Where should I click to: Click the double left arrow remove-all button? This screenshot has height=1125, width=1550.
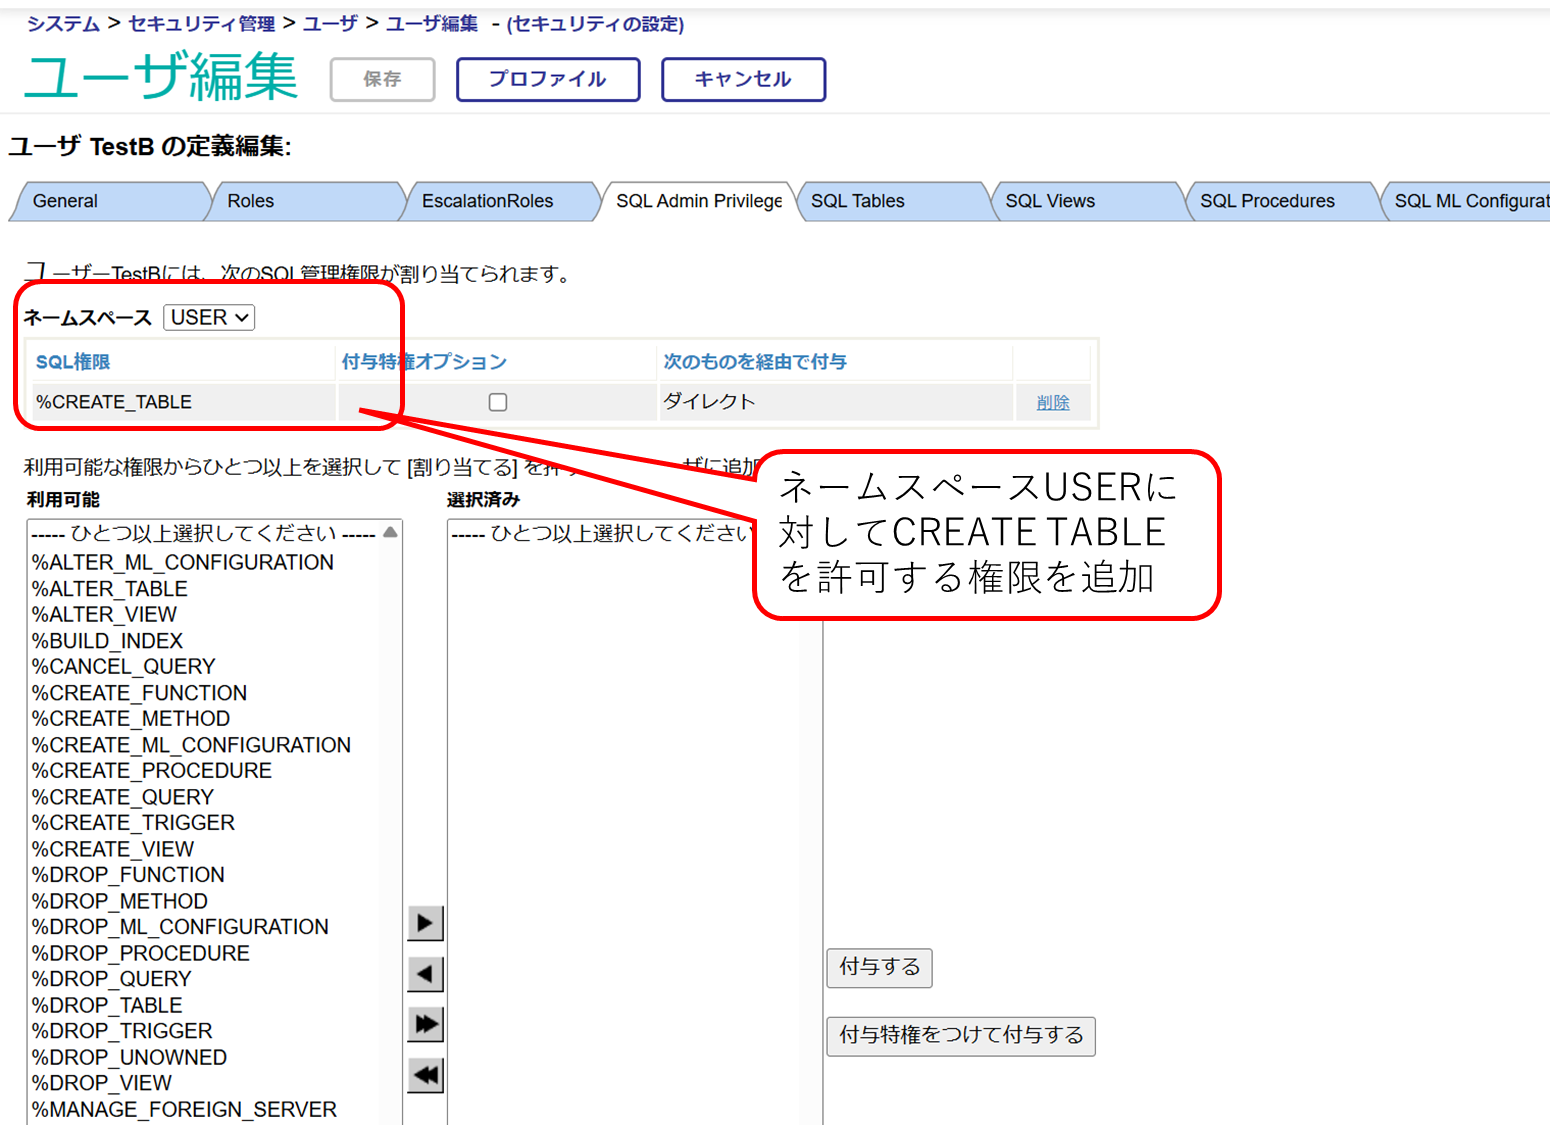tap(425, 1075)
